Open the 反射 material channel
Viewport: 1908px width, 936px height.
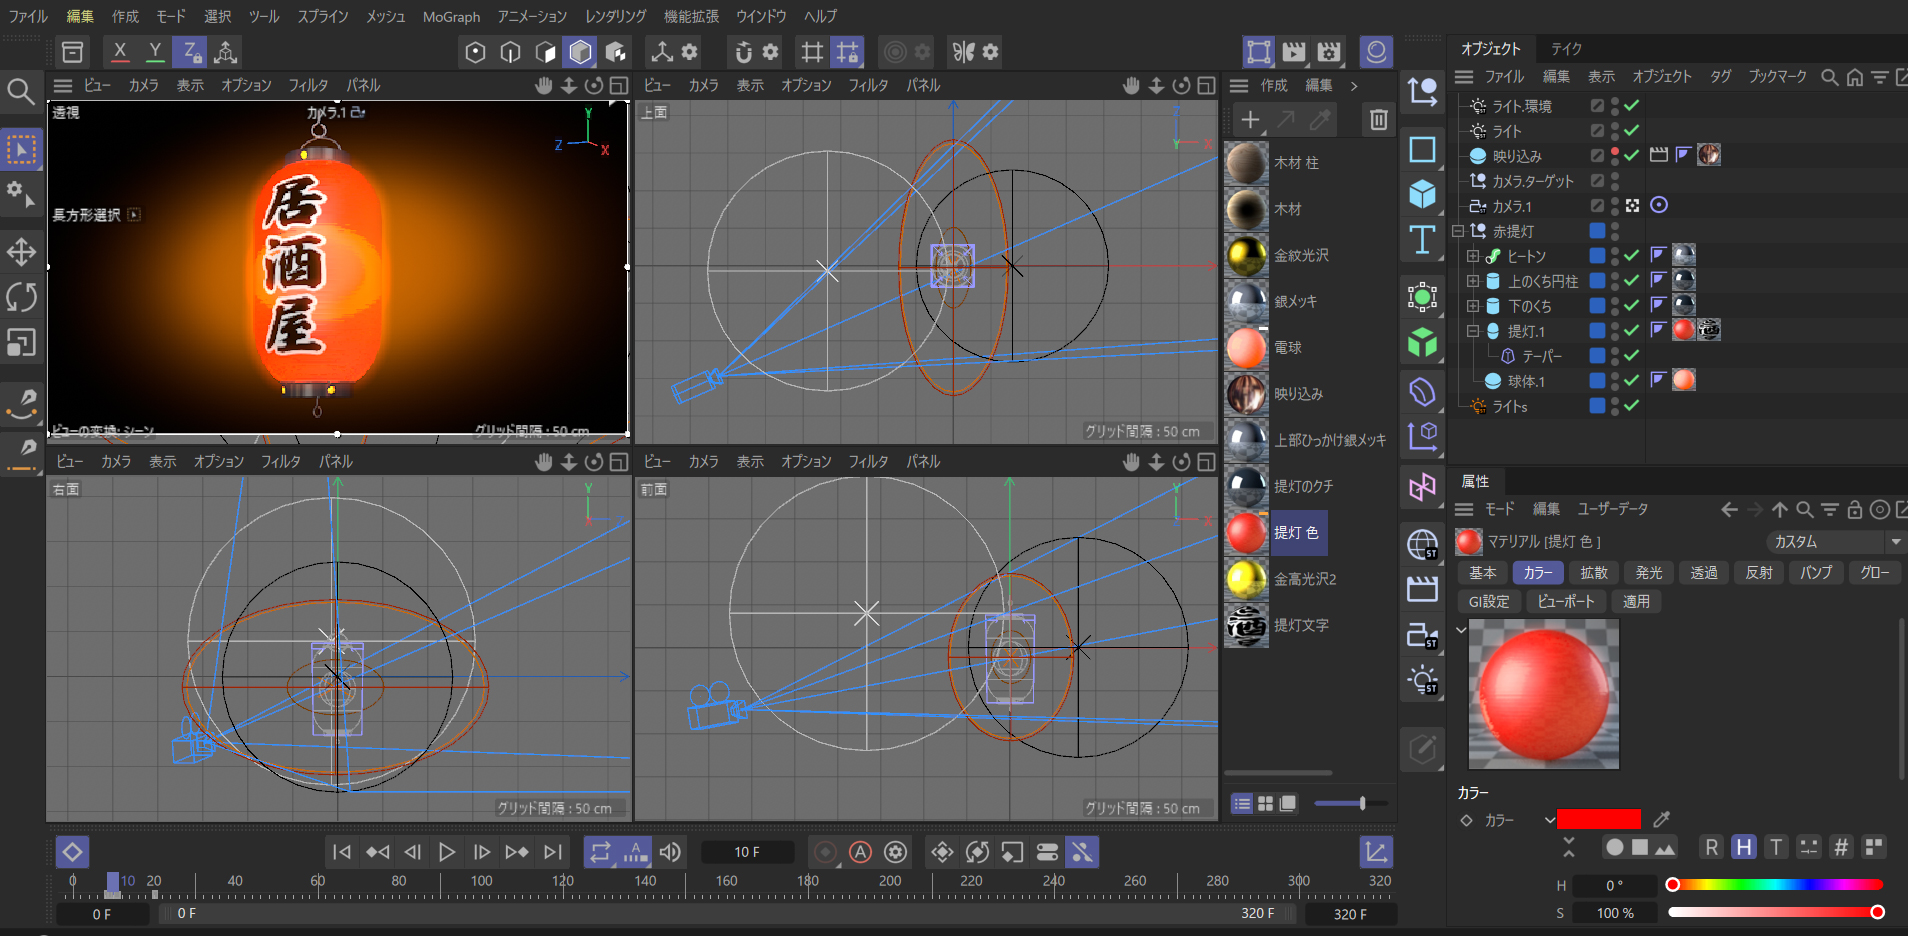click(1758, 573)
